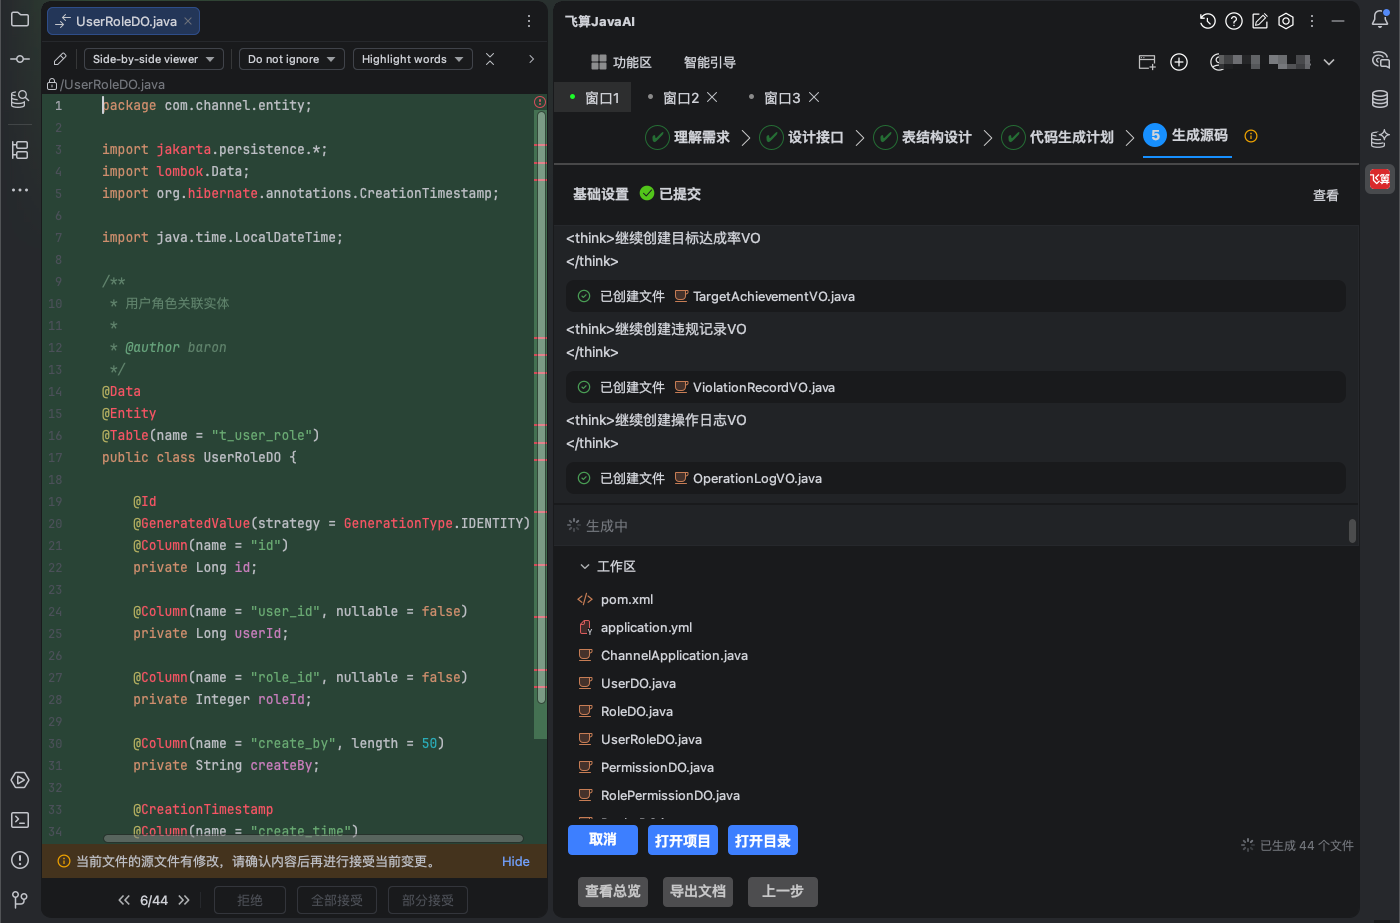Click the edit note icon in JavaAI header
This screenshot has width=1400, height=923.
(x=1260, y=21)
